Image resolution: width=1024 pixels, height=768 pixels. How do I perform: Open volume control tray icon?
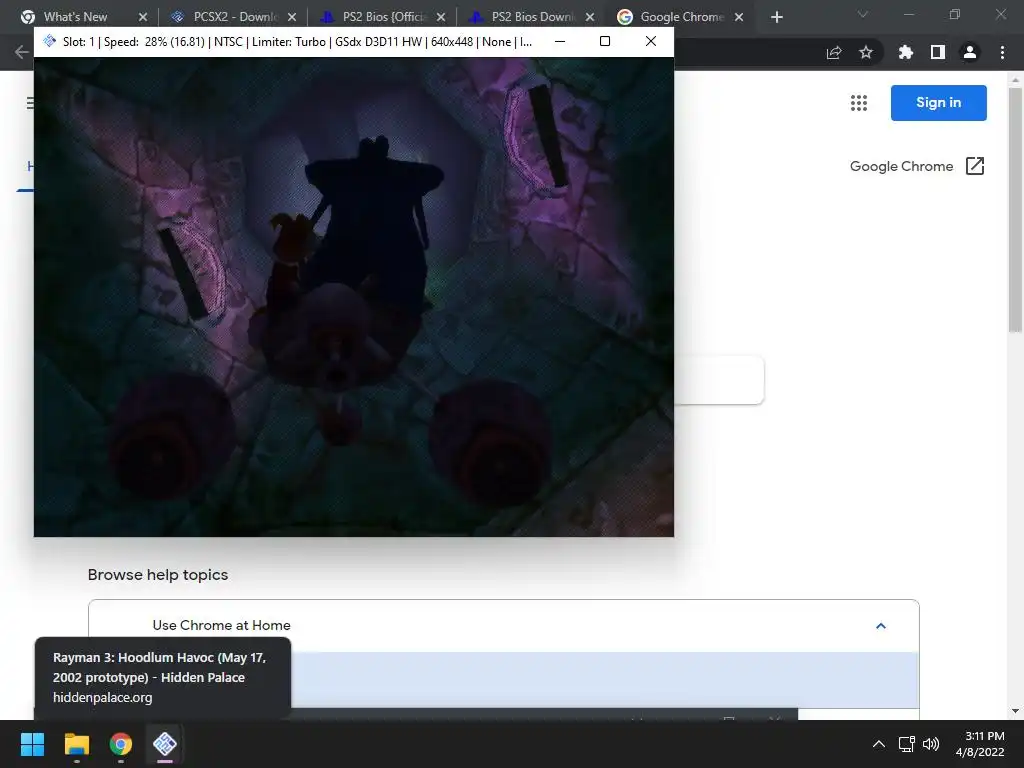(x=931, y=744)
